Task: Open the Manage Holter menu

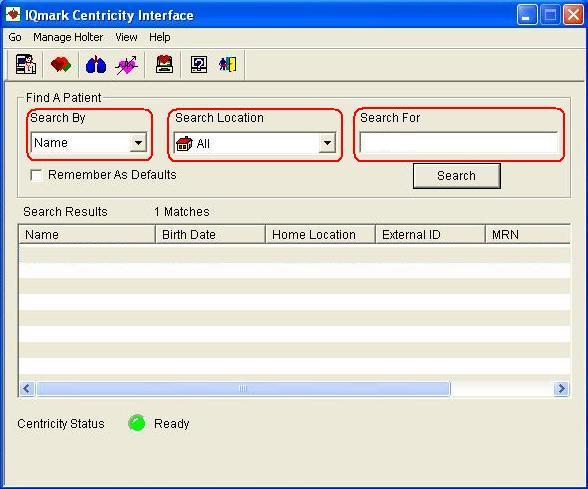Action: click(68, 37)
